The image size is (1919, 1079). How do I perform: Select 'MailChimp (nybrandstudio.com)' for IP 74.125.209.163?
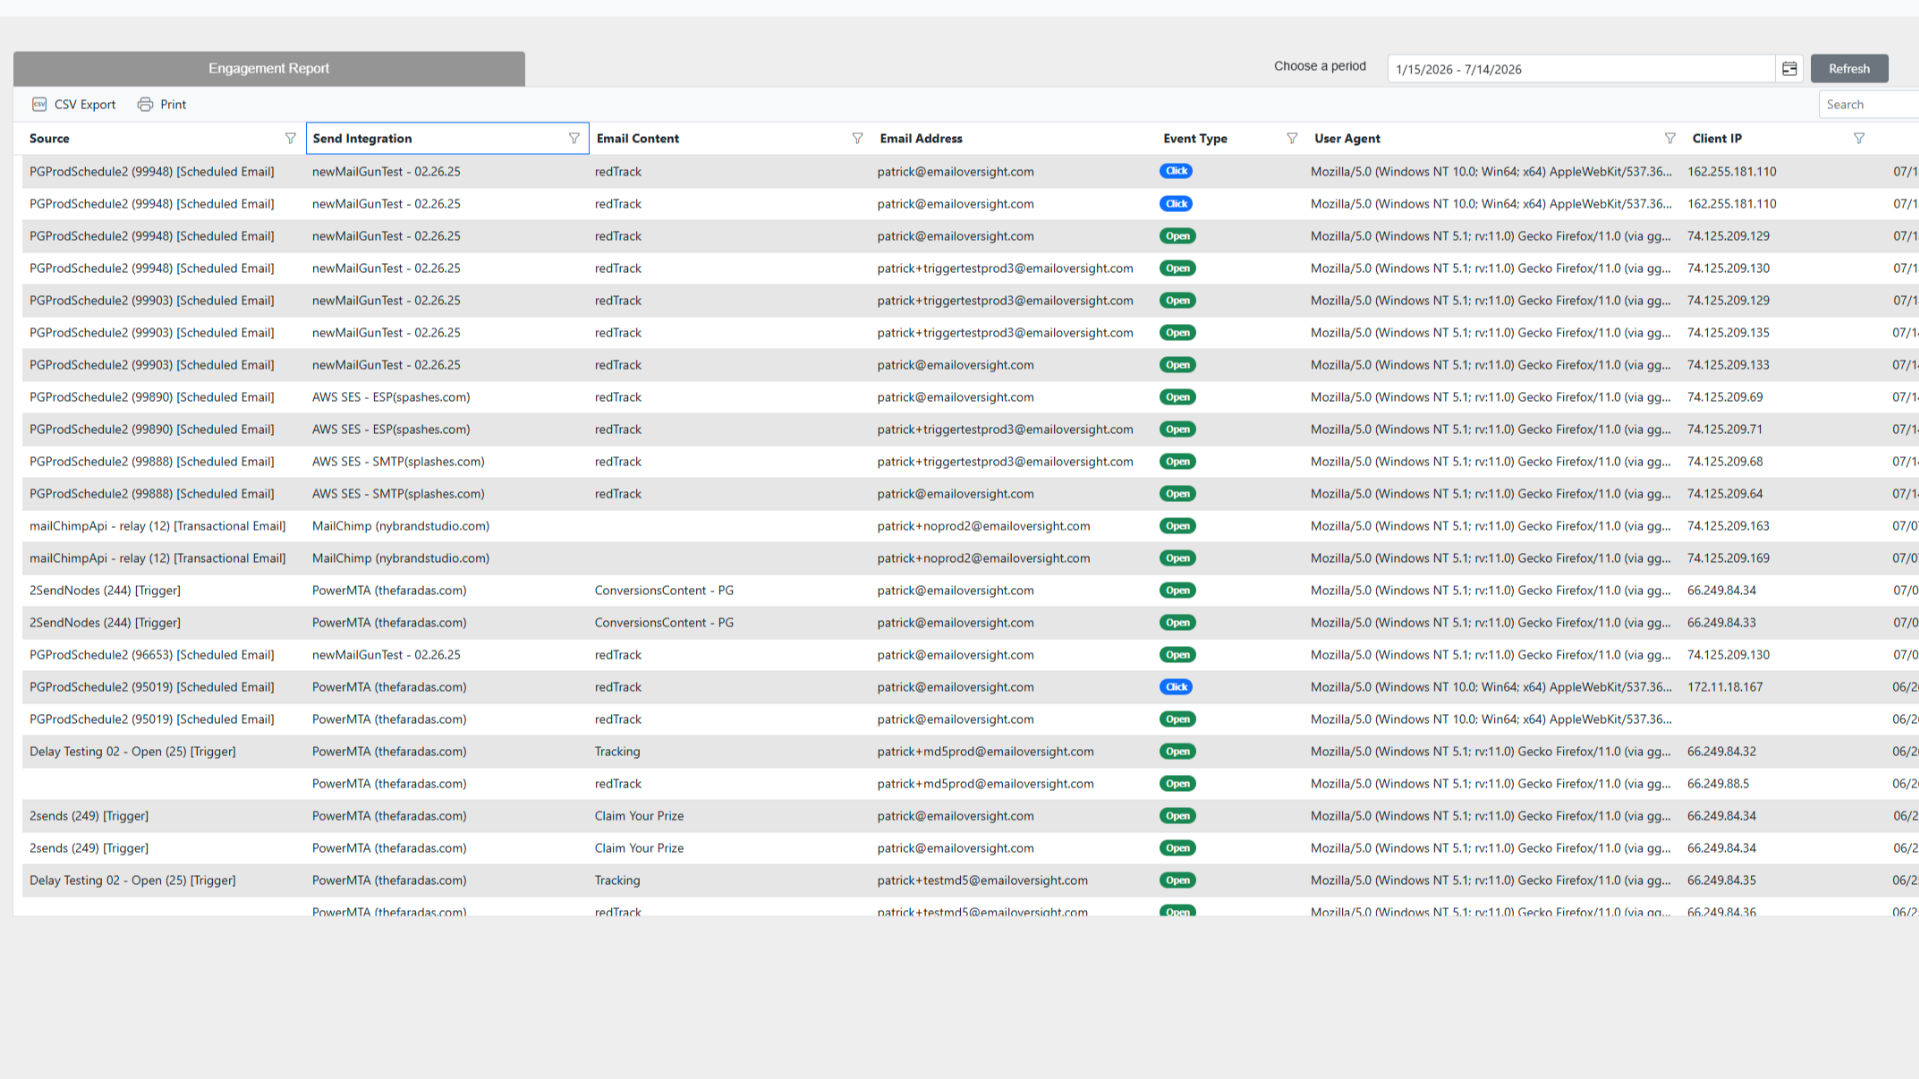[x=400, y=526]
